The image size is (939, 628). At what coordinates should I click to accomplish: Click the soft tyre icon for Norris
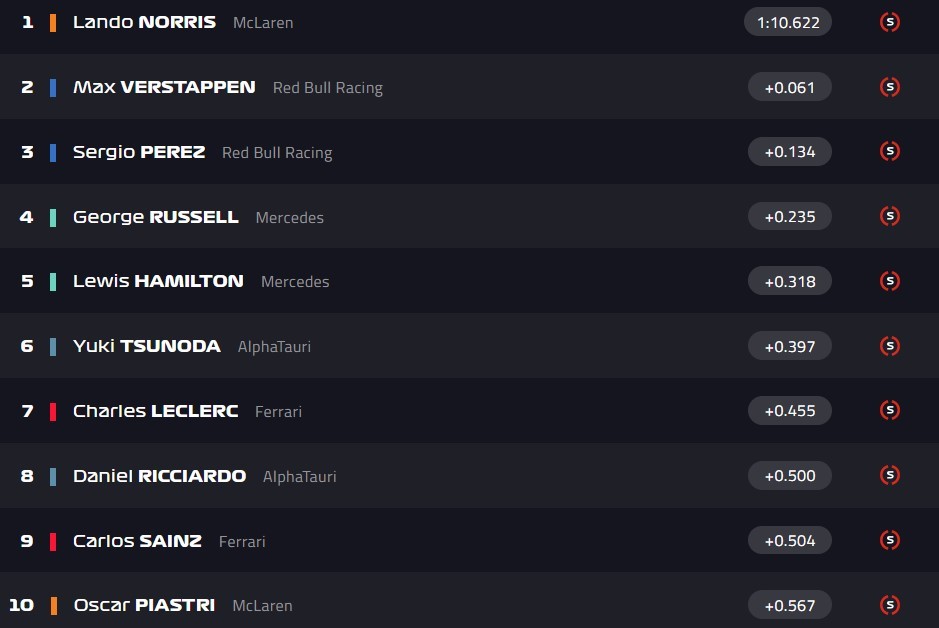(x=889, y=22)
